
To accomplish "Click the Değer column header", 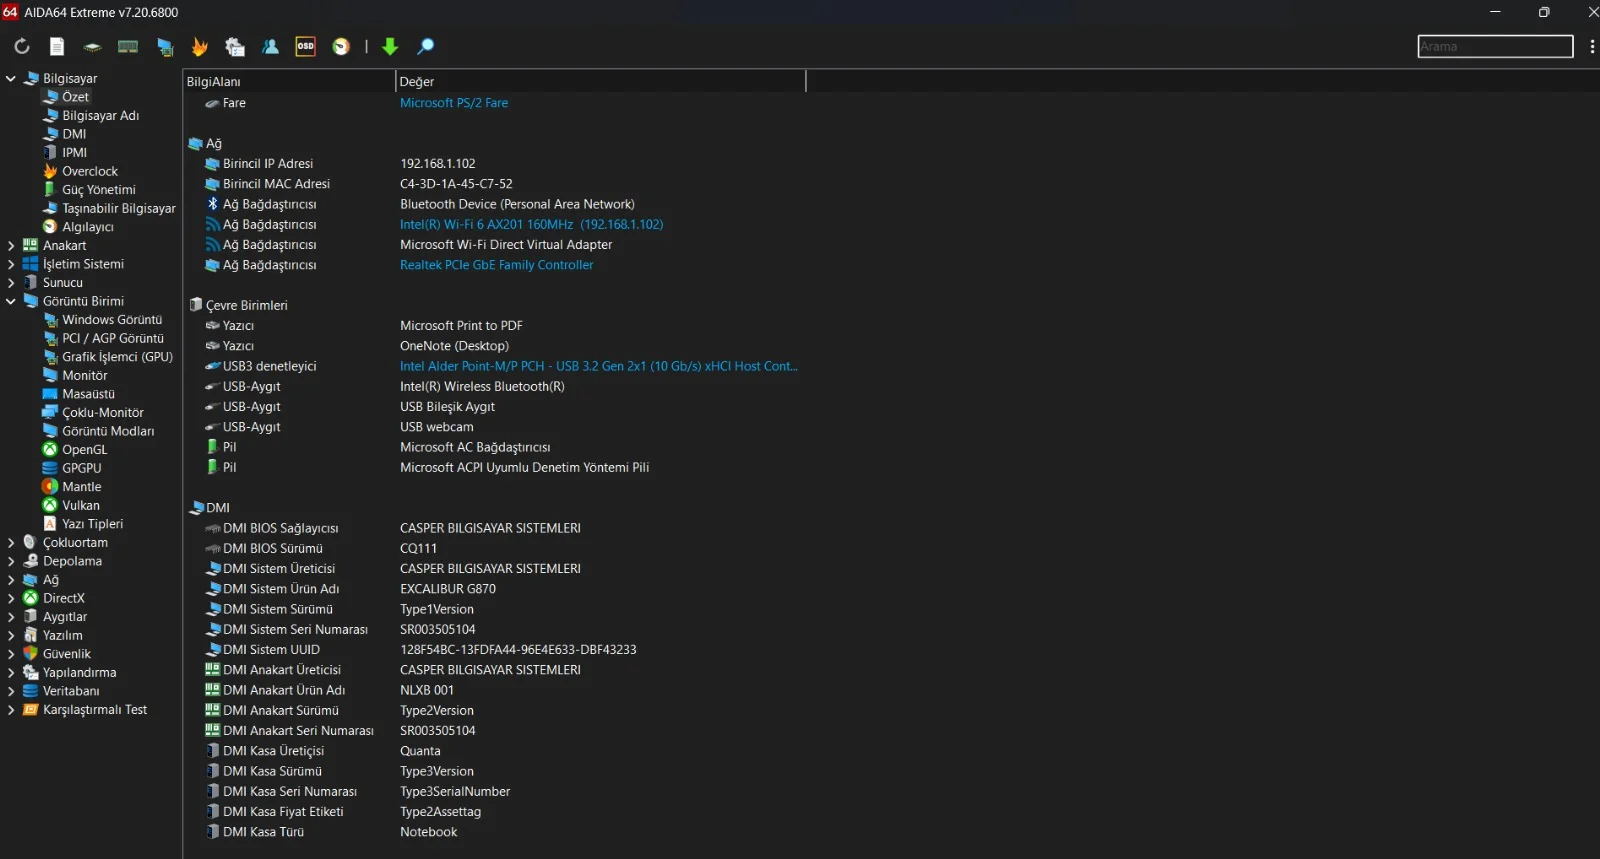I will click(x=601, y=81).
